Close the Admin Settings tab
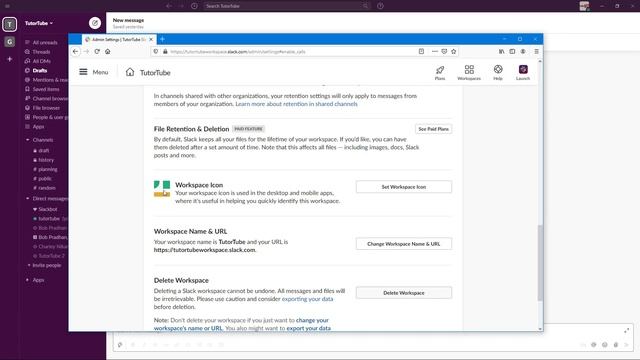Screen dimensions: 640x360 [151, 39]
